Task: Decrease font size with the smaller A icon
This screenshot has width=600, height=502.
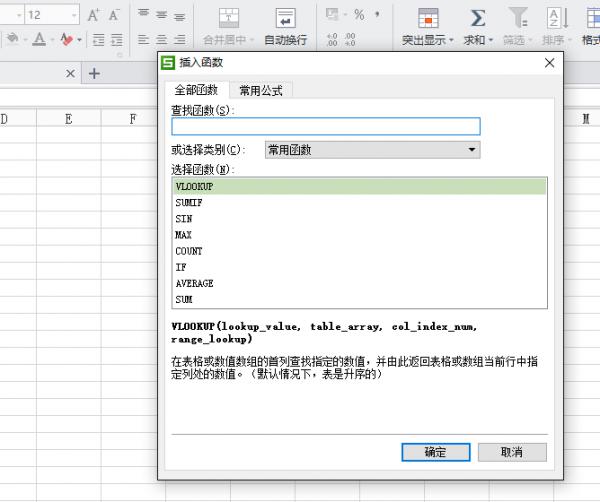Action: 114,15
